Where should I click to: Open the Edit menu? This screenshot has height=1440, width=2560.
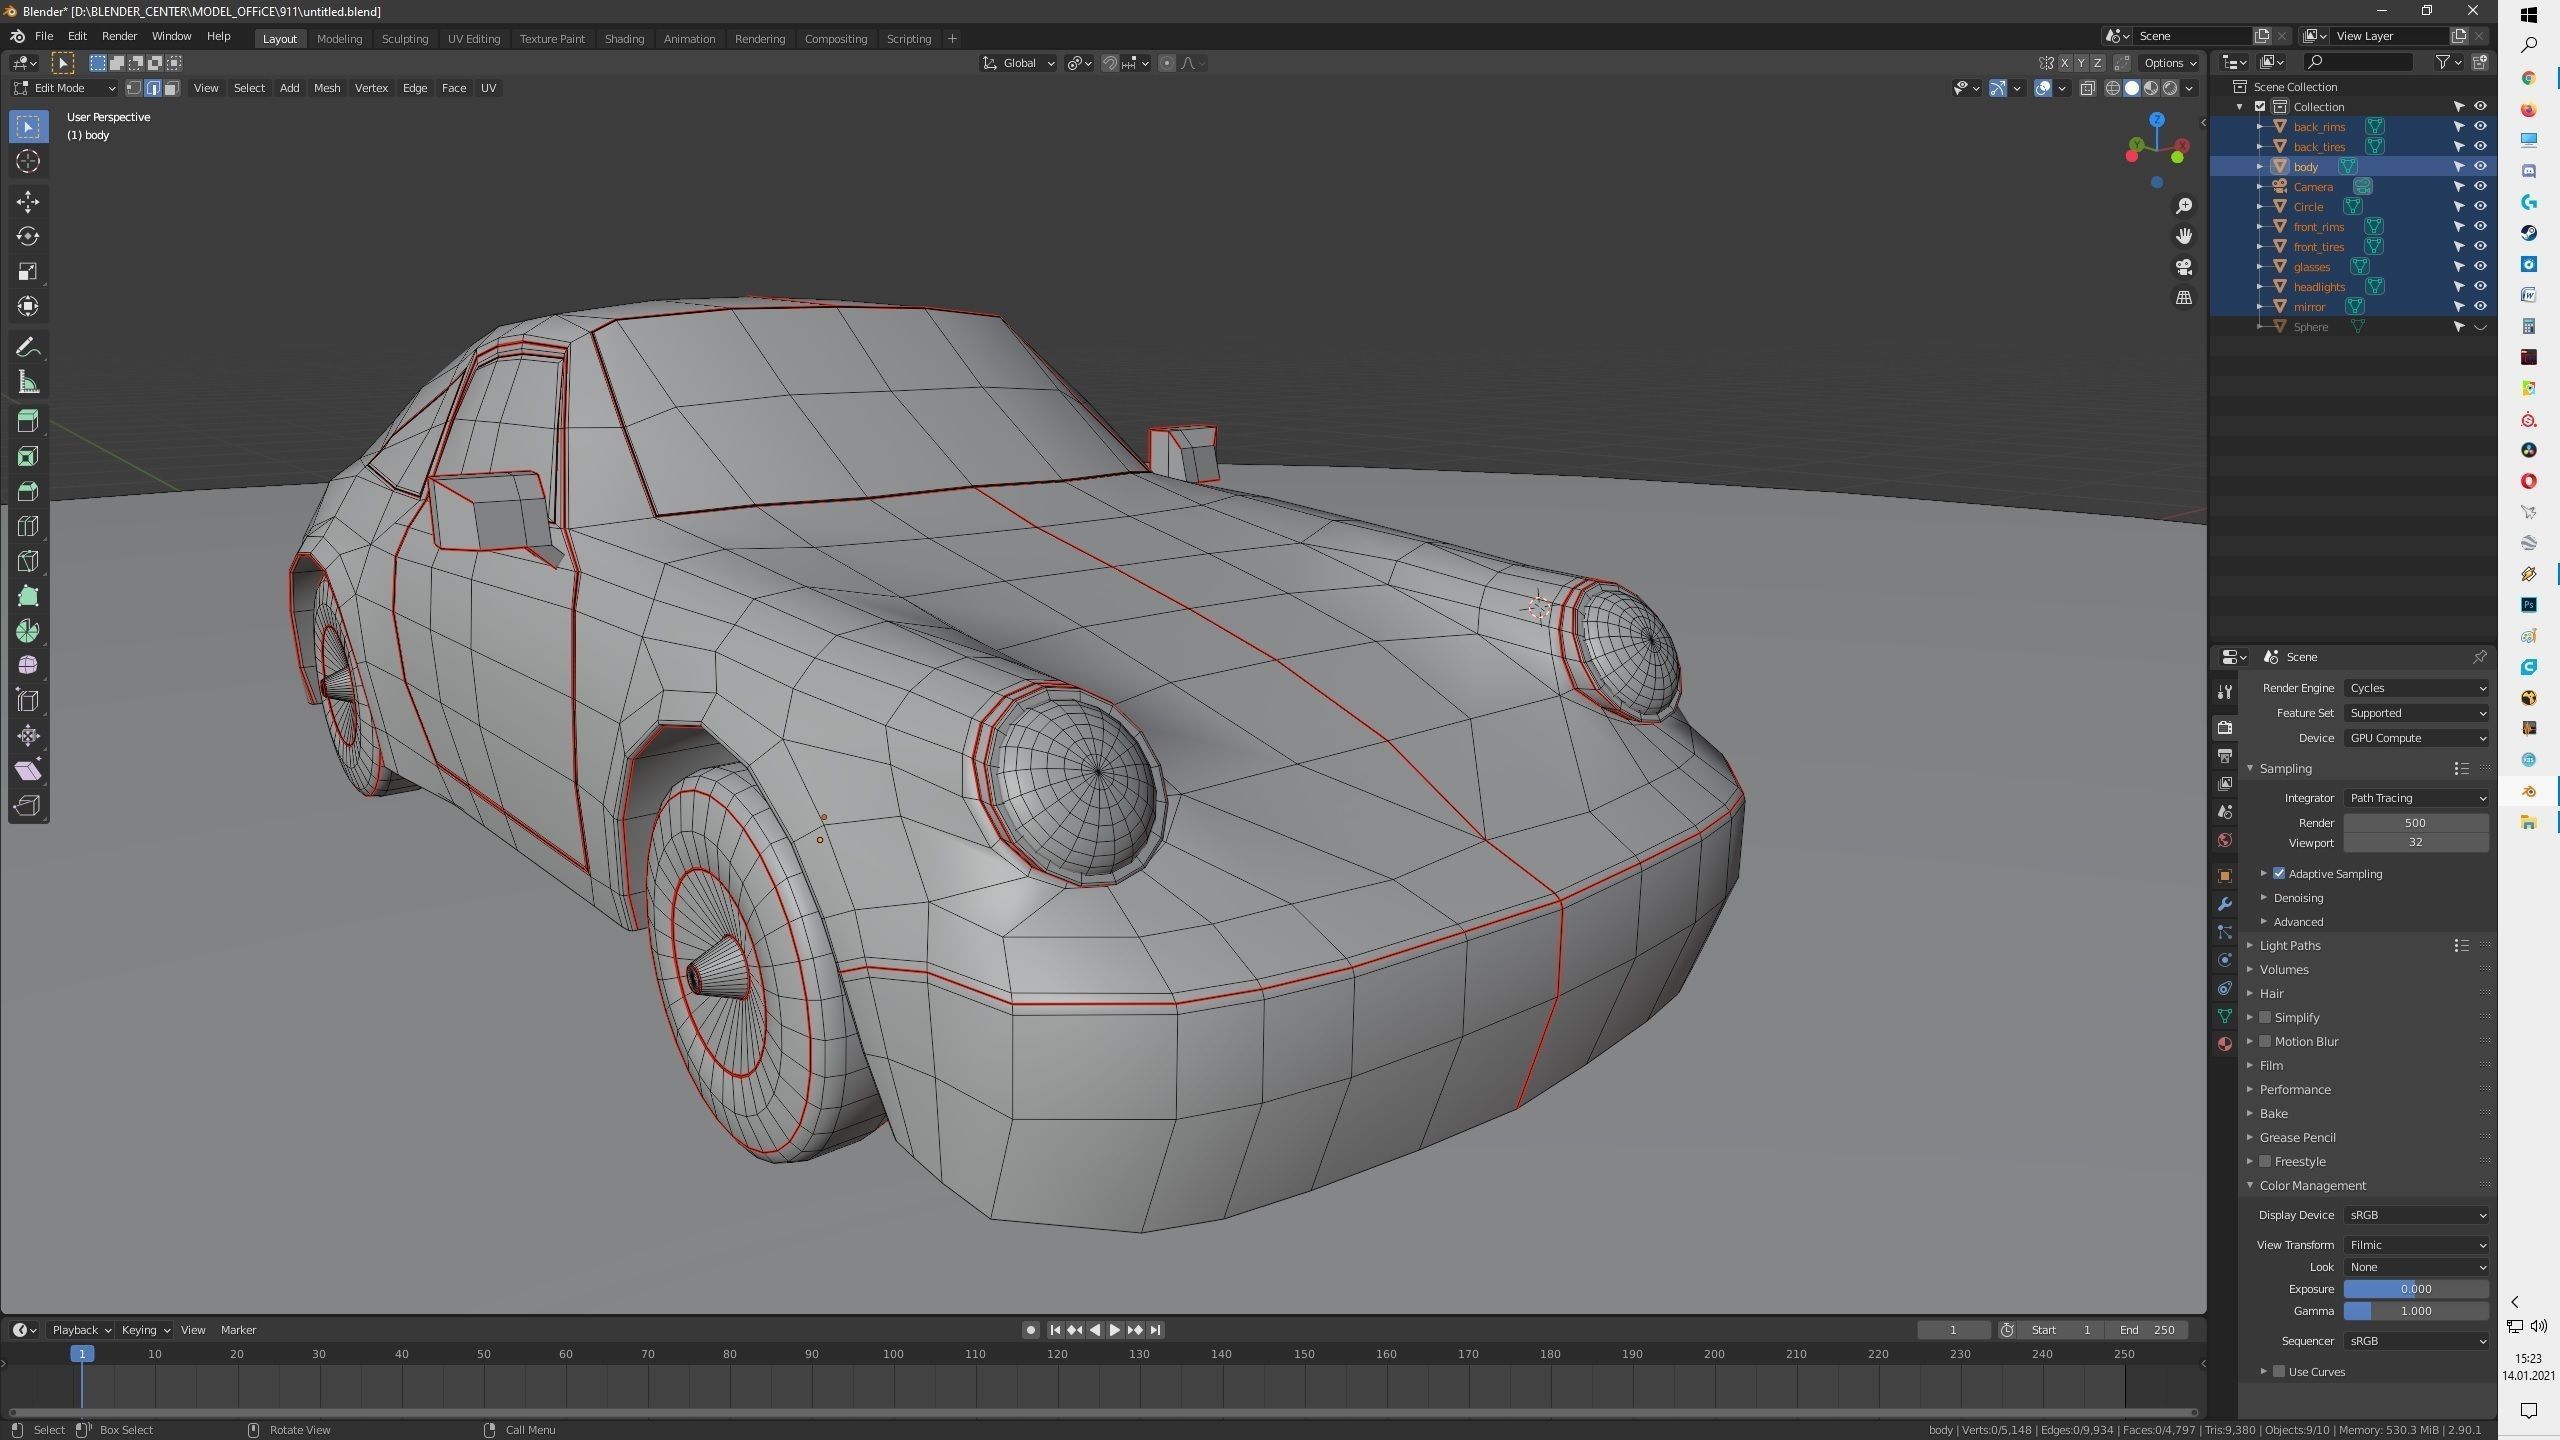[x=77, y=36]
